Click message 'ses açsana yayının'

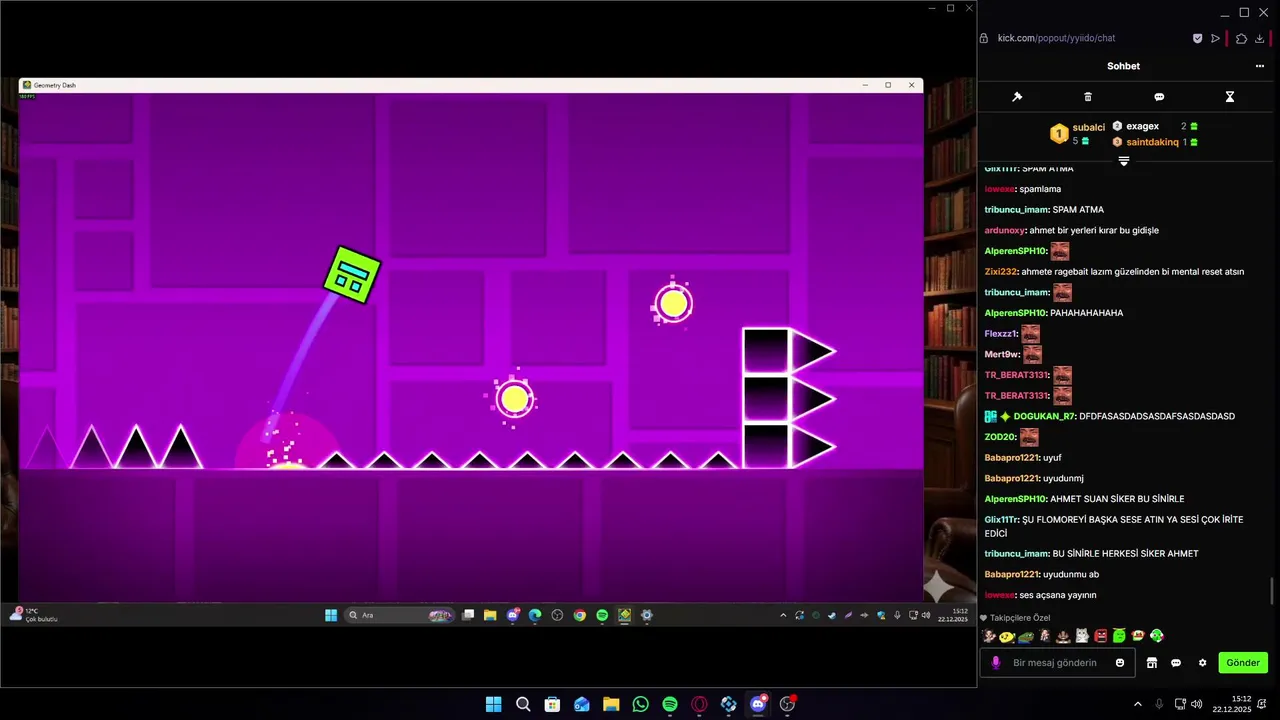coord(1058,595)
